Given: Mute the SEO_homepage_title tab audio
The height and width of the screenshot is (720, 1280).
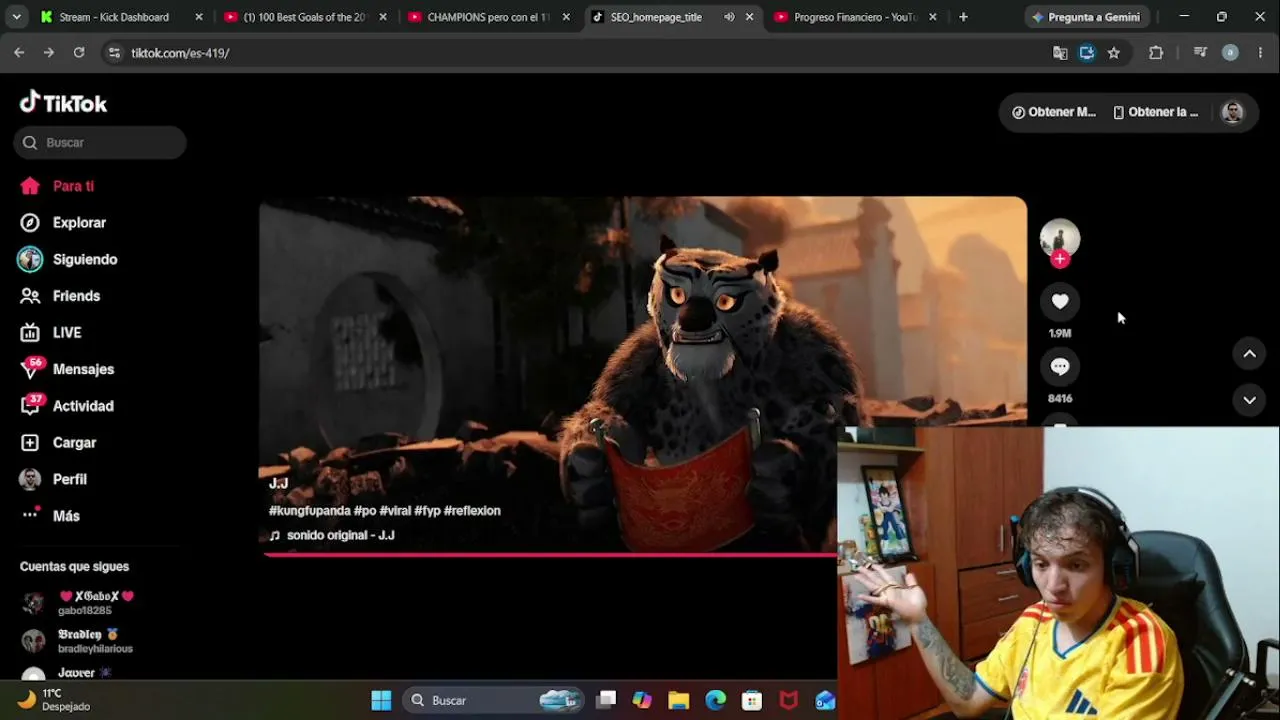Looking at the screenshot, I should pos(729,17).
